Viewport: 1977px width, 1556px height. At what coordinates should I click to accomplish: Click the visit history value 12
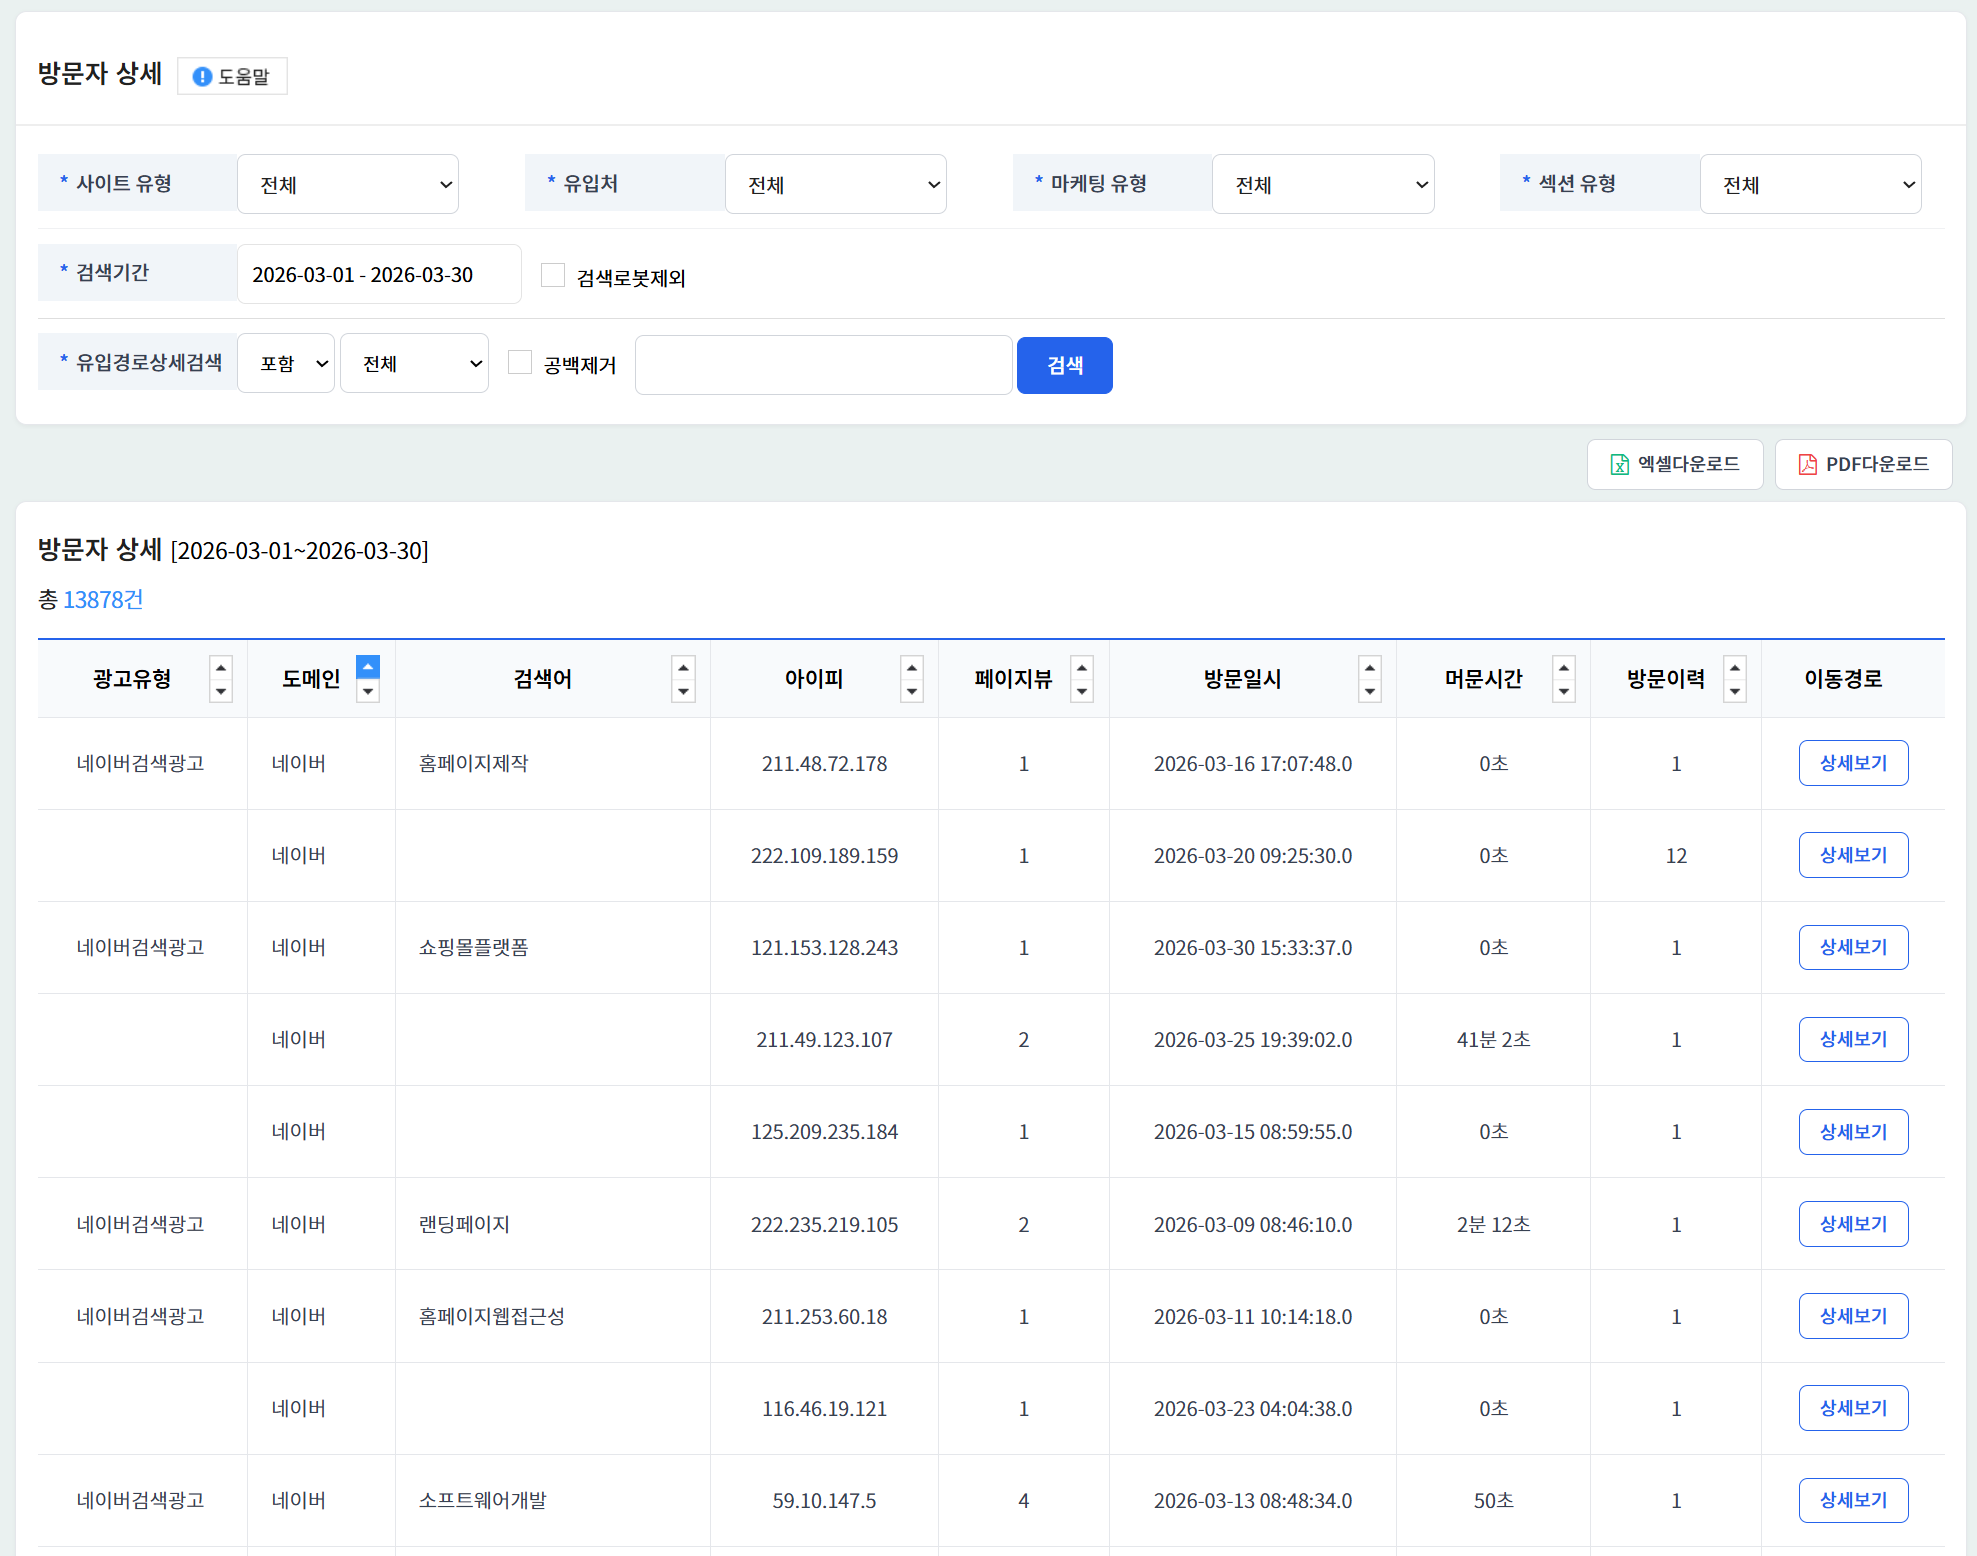[x=1677, y=856]
